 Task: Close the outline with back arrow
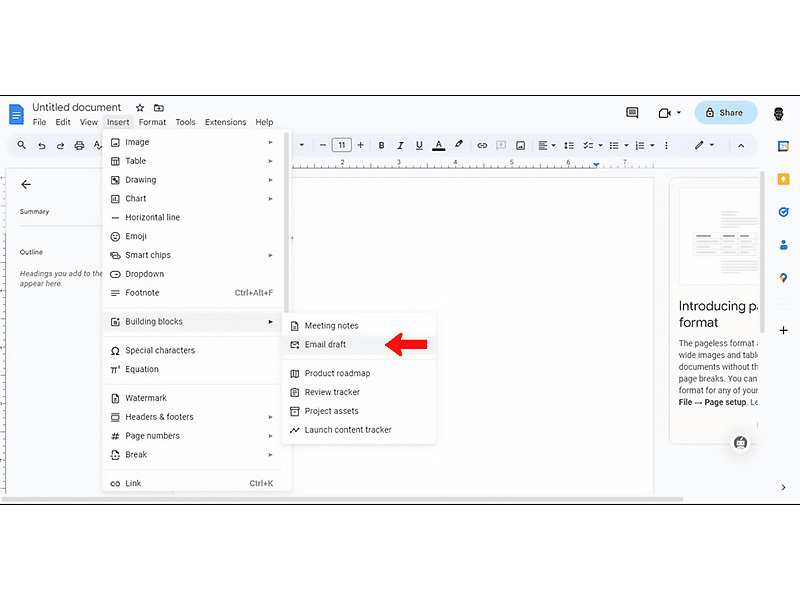(x=26, y=184)
